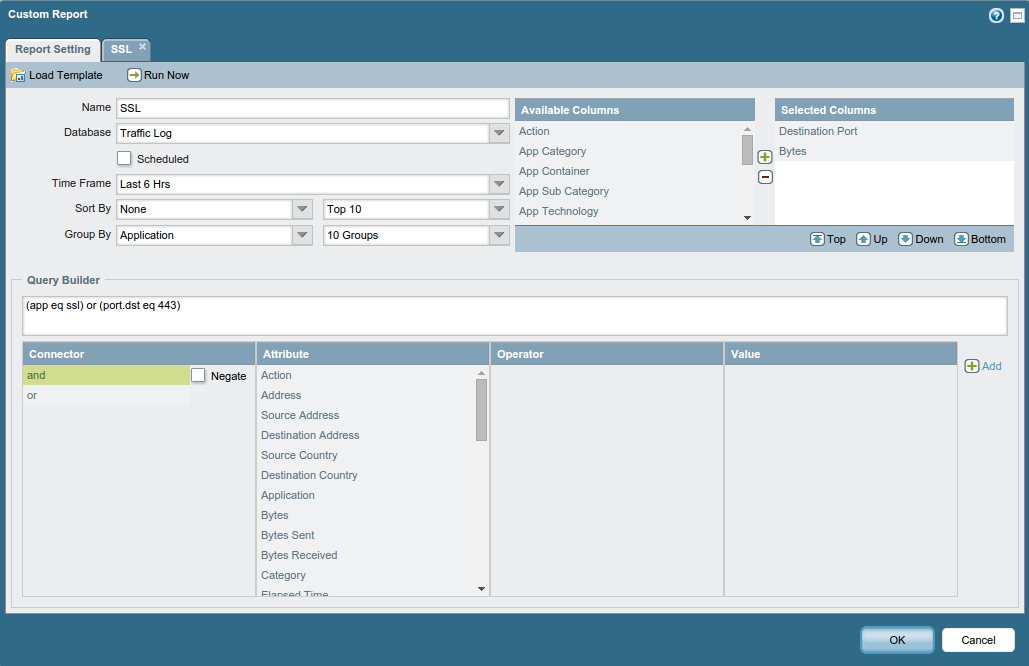Viewport: 1029px width, 666px height.
Task: Confirm with the OK button
Action: click(897, 640)
